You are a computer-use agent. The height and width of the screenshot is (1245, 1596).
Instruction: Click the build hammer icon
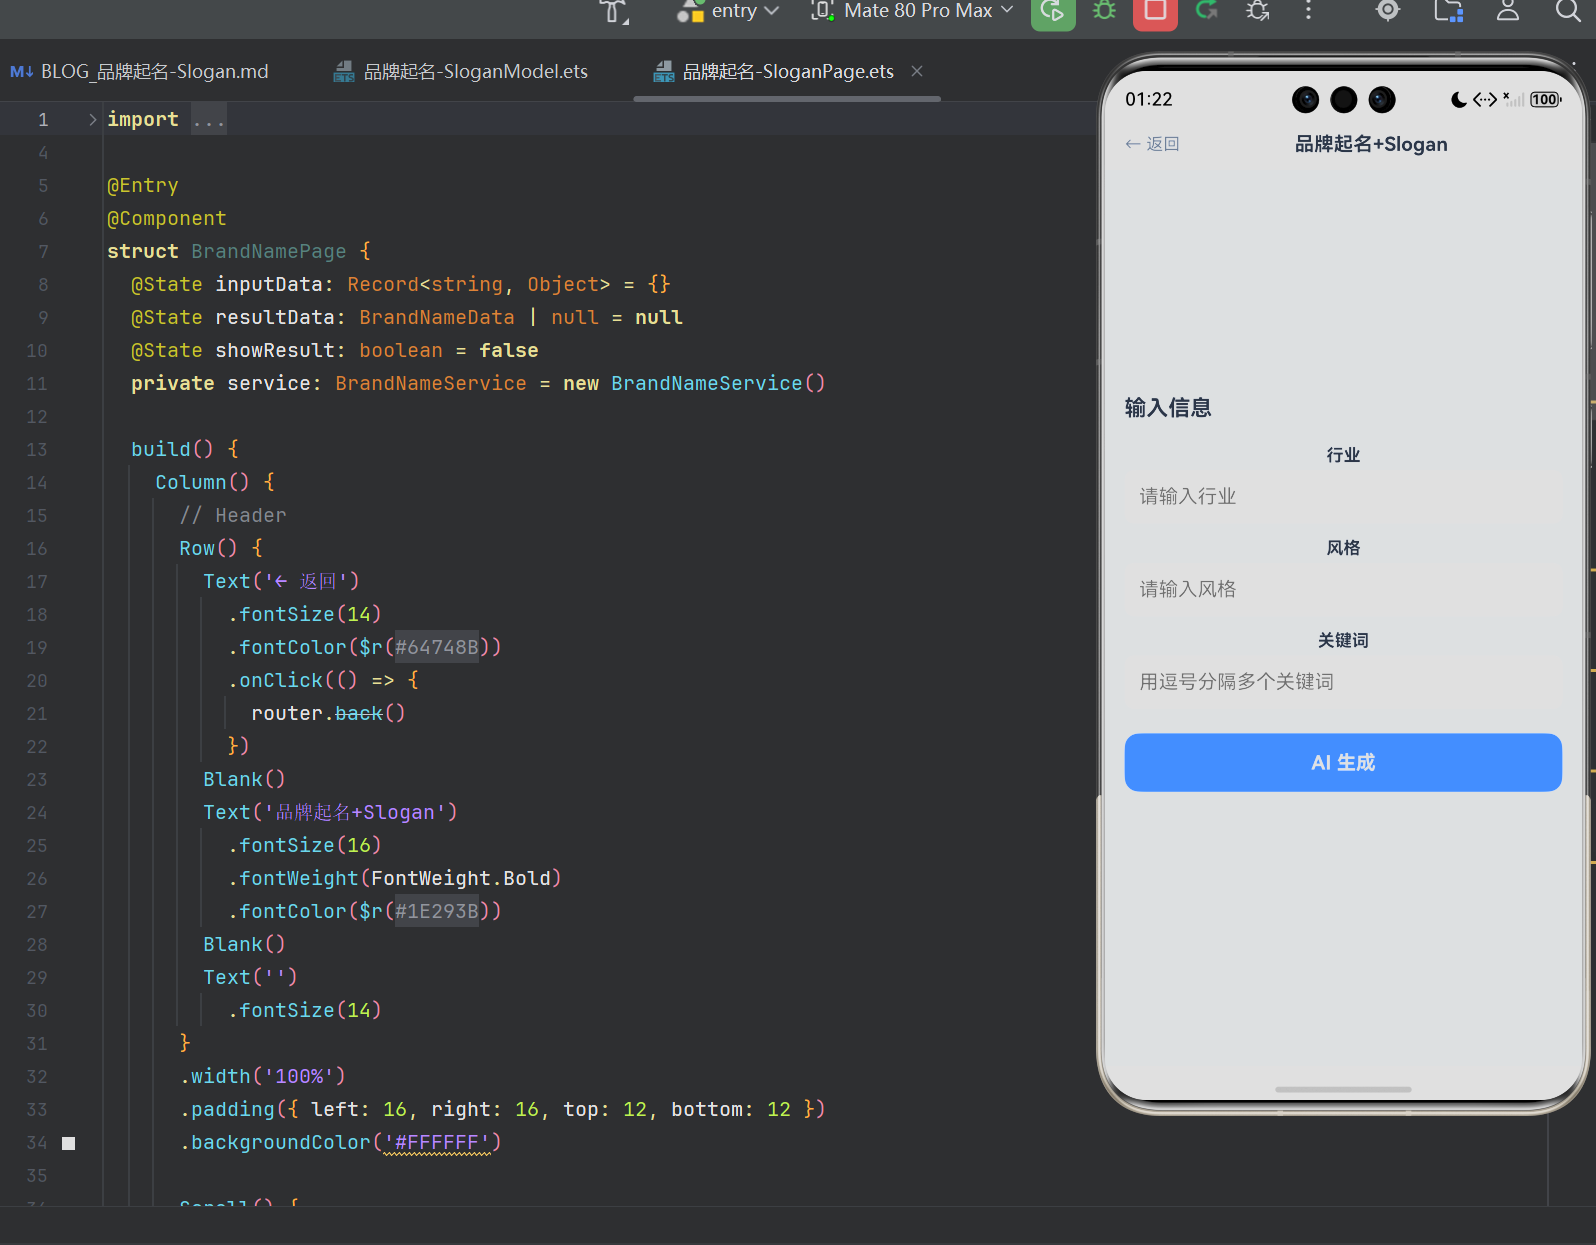click(613, 11)
